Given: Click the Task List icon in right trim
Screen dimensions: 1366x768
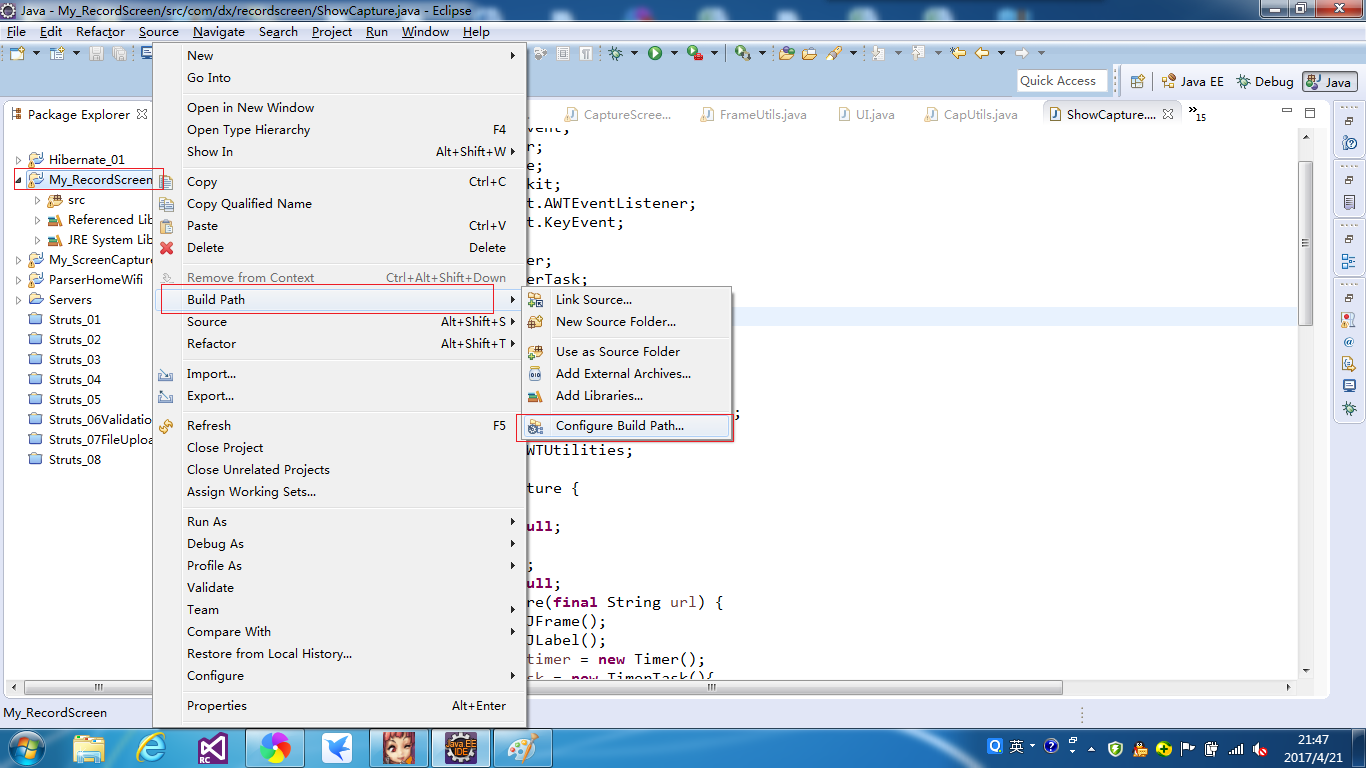Looking at the screenshot, I should [1349, 203].
